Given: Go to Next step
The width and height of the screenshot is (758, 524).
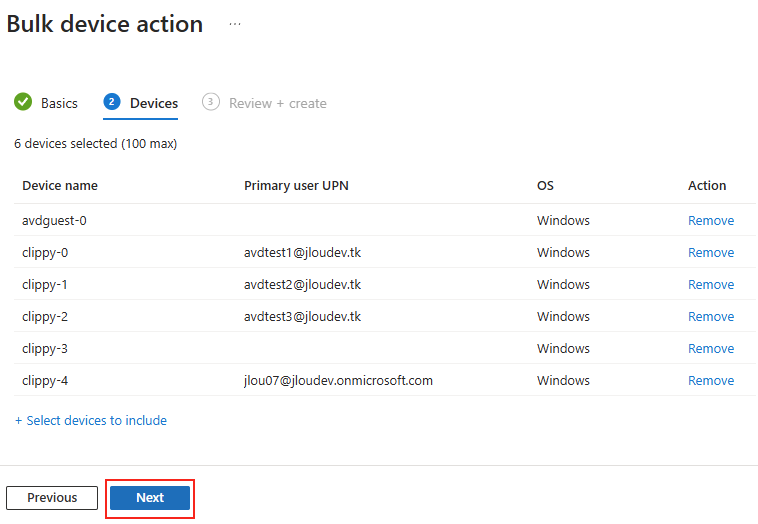Looking at the screenshot, I should click(x=150, y=497).
